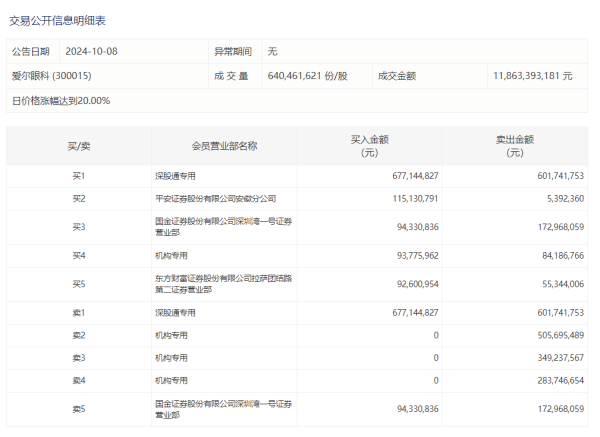This screenshot has width=600, height=437.
Task: Click stock name 爱尔眼科 (300015)
Action: tap(51, 76)
